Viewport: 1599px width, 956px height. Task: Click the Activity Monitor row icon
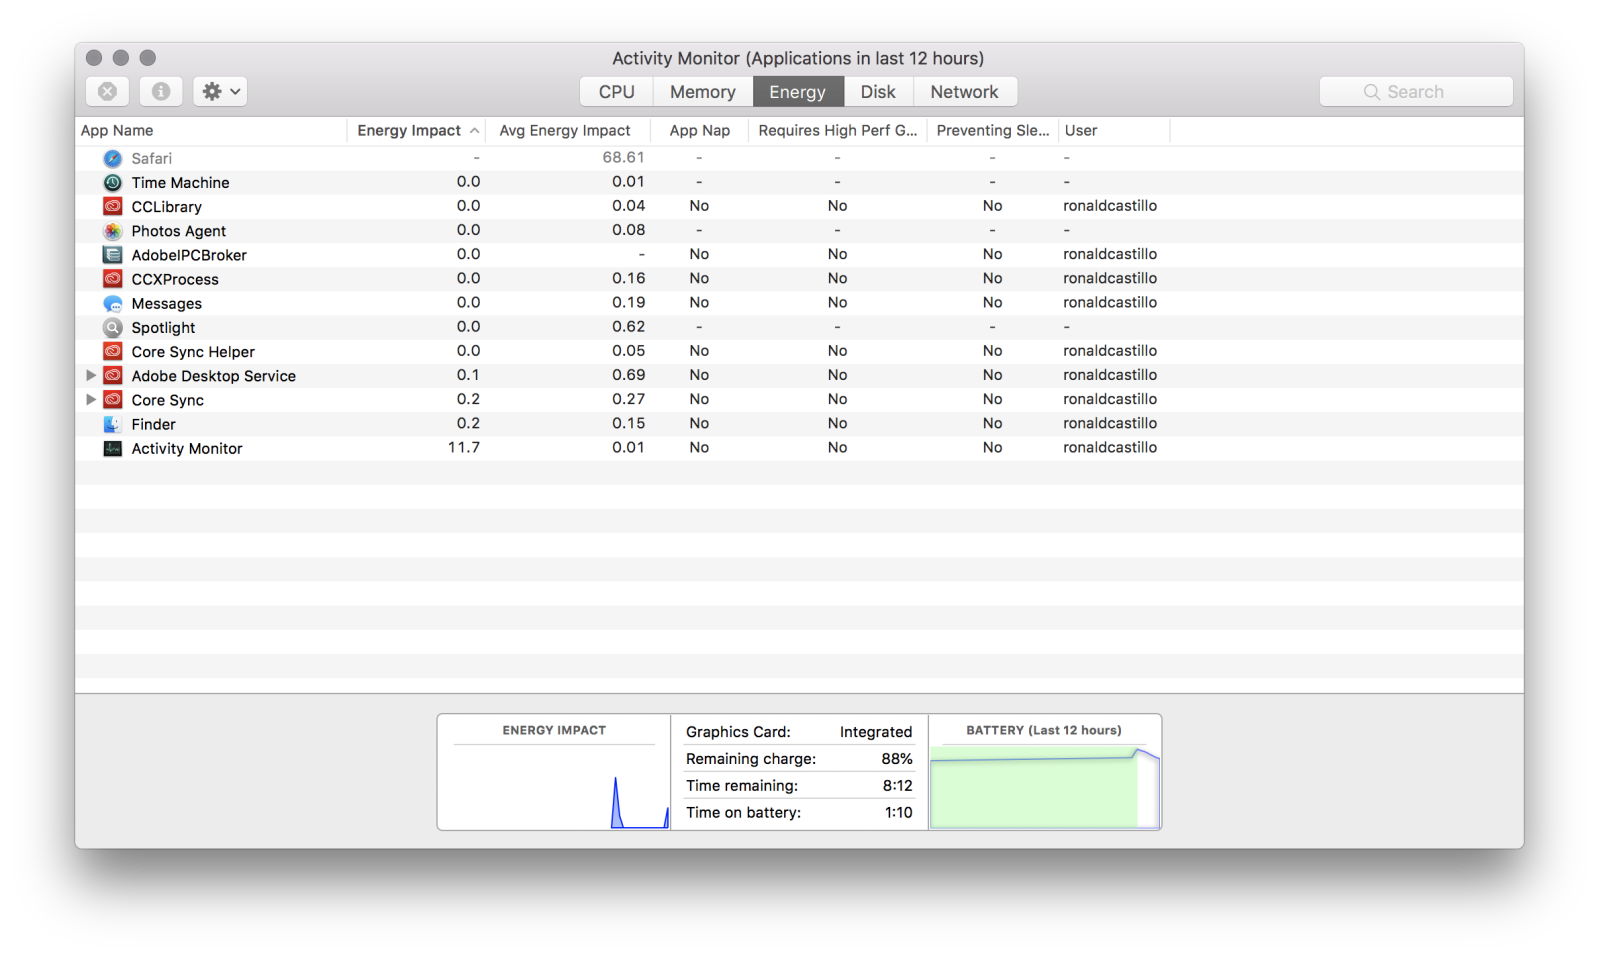113,448
